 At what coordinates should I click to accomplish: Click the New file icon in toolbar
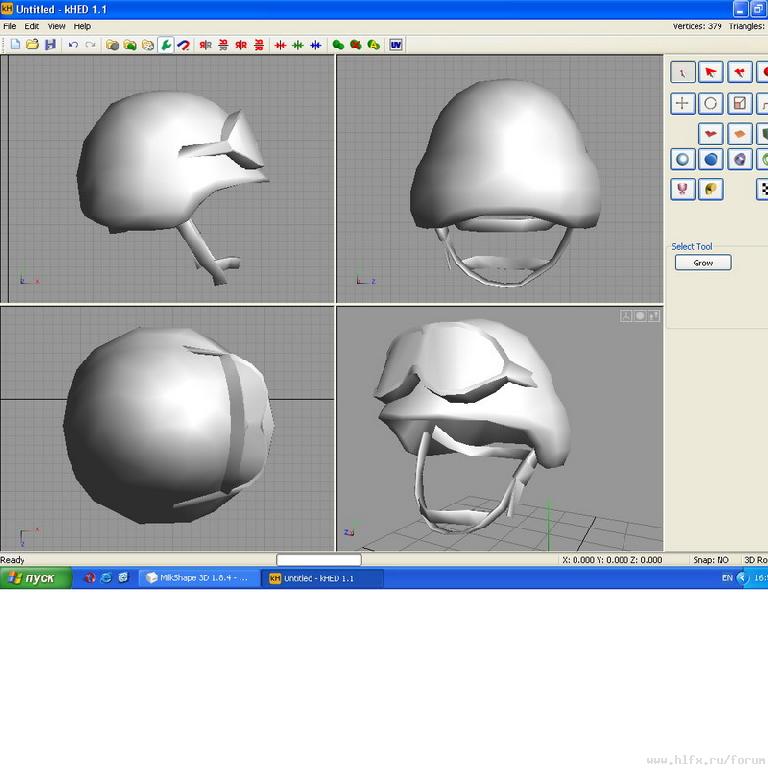[x=15, y=45]
